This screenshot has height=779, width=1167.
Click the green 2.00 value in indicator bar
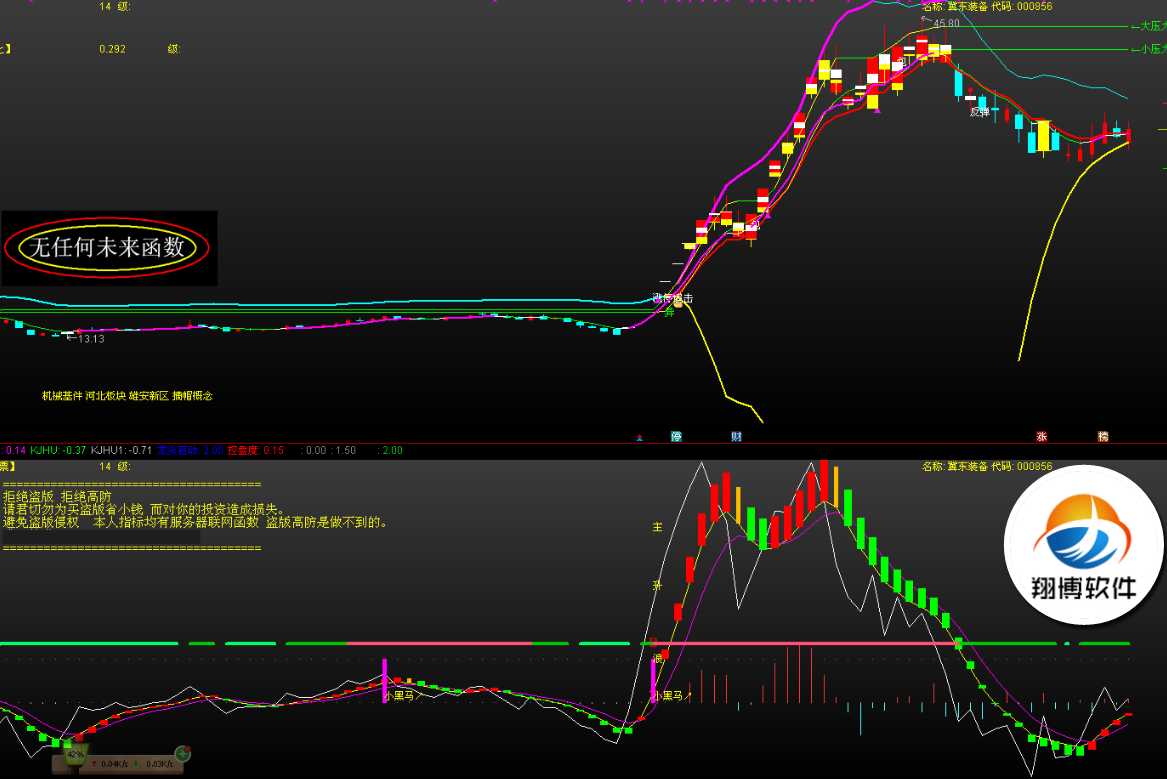(x=390, y=450)
